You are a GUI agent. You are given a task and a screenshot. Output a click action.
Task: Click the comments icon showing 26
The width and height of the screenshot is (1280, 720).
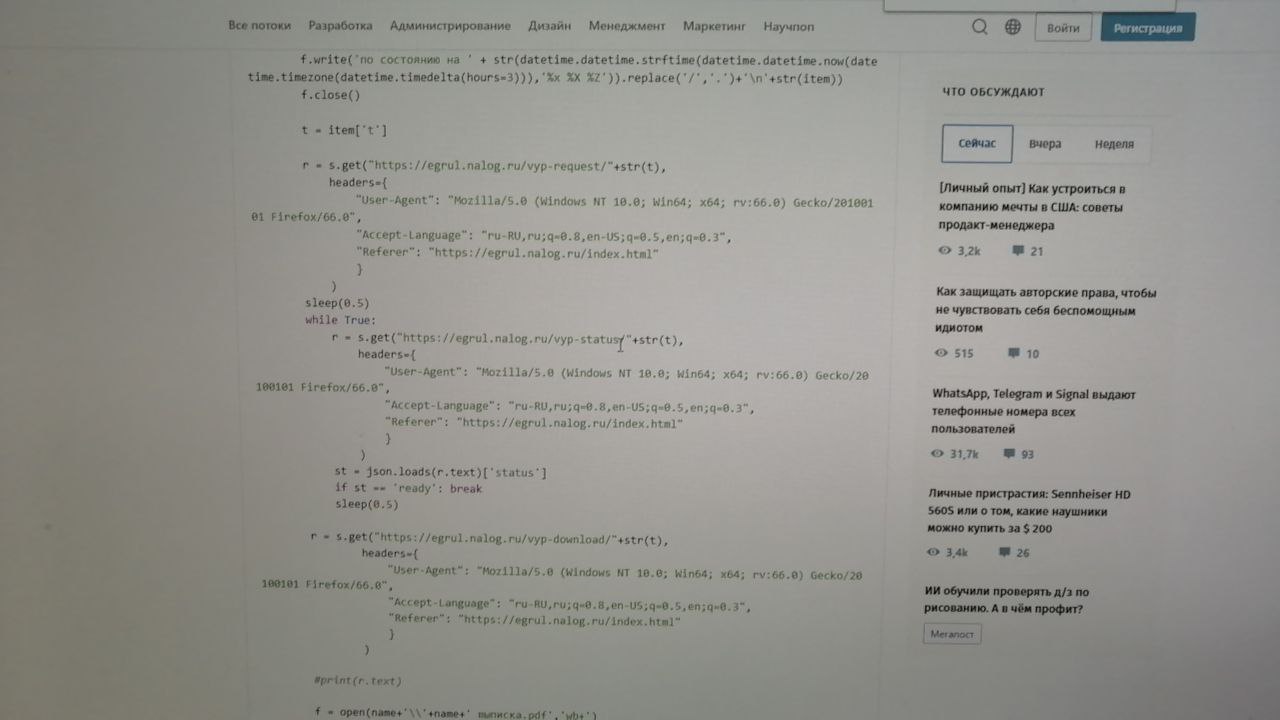click(x=1004, y=552)
